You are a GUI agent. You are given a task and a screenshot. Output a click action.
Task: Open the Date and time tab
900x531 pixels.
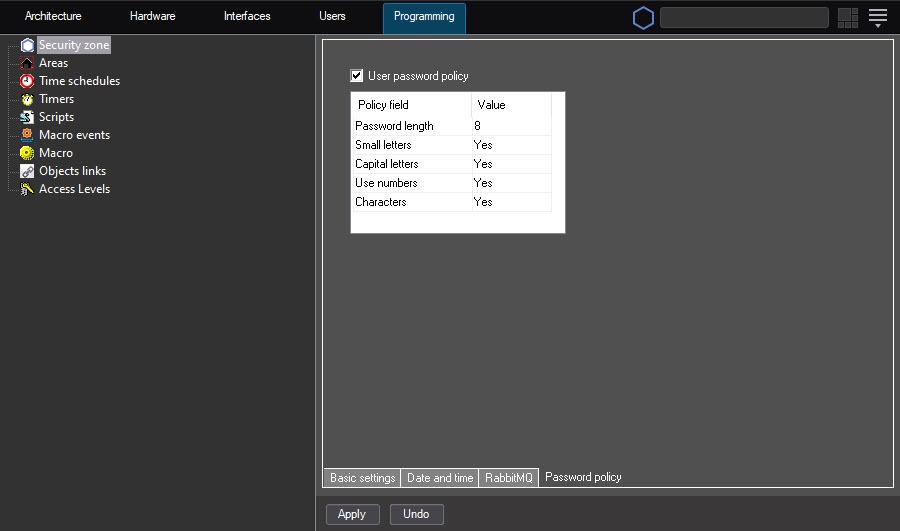click(440, 478)
